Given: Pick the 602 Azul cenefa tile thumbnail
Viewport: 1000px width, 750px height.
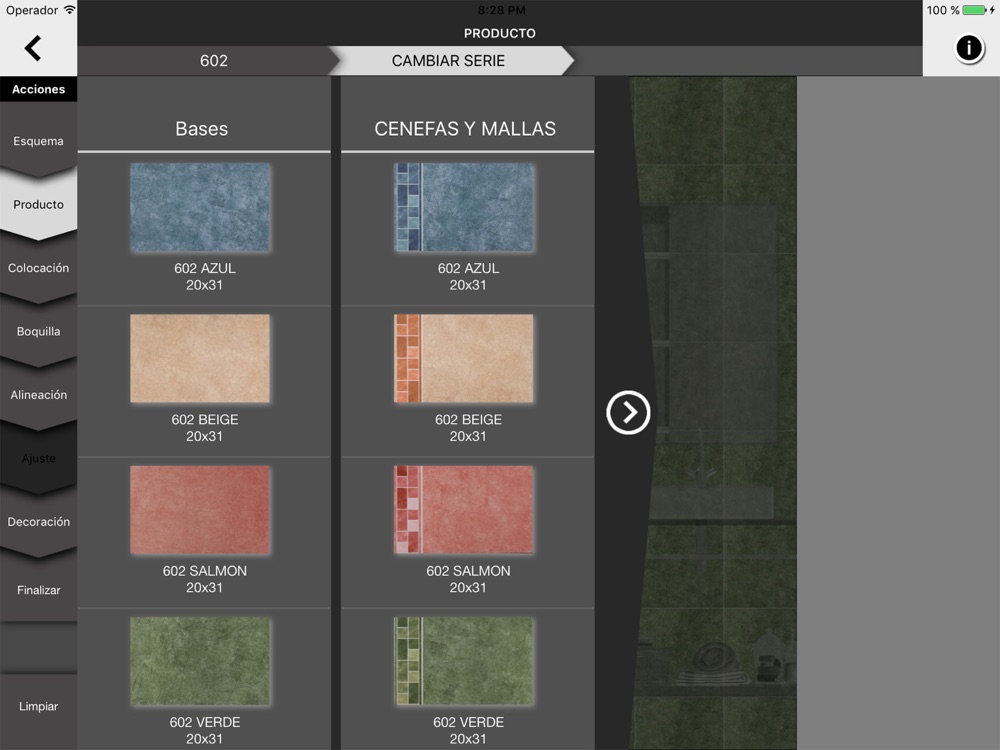Looking at the screenshot, I should pyautogui.click(x=464, y=207).
